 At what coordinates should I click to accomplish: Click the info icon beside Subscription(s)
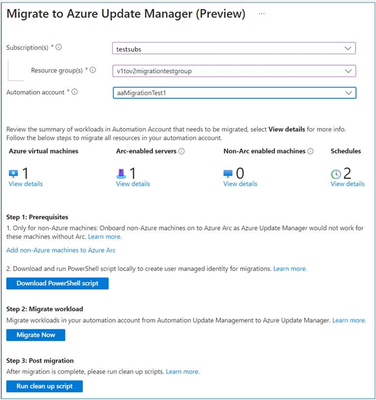click(59, 47)
